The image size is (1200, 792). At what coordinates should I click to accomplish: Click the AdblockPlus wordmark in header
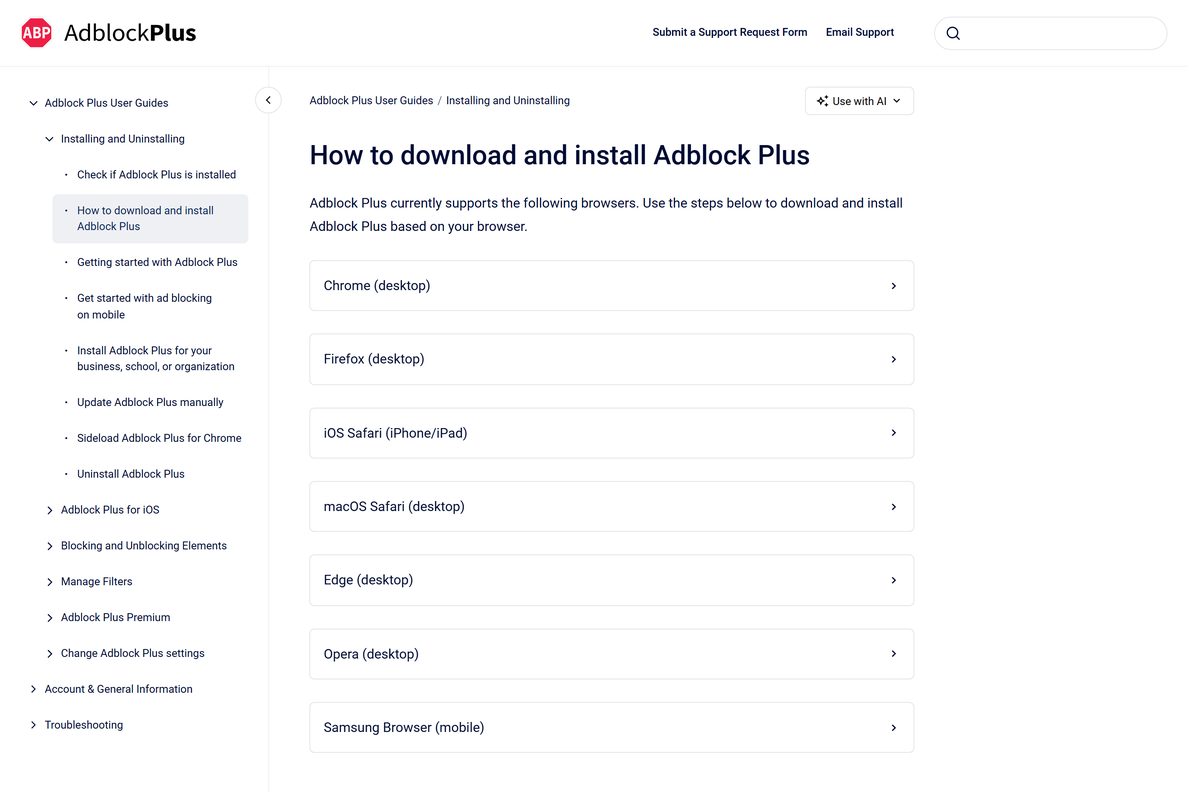click(130, 33)
